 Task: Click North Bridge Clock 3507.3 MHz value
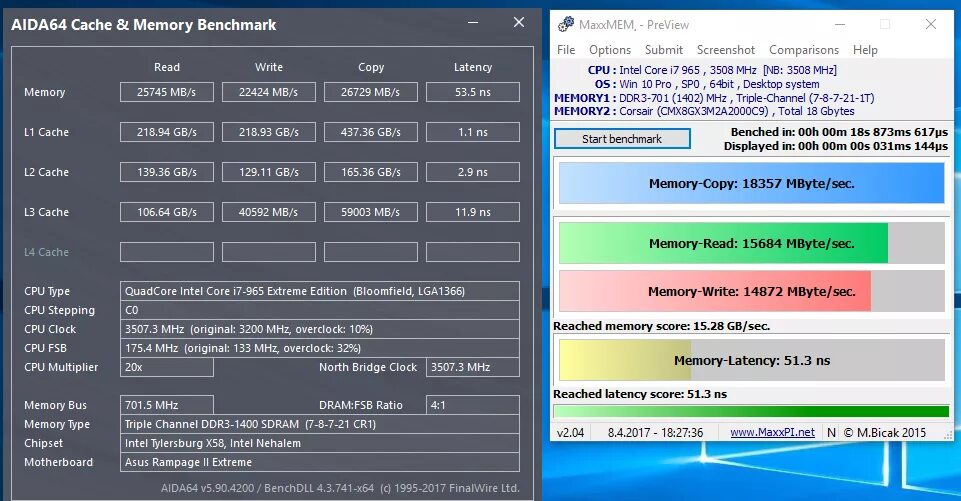point(473,367)
